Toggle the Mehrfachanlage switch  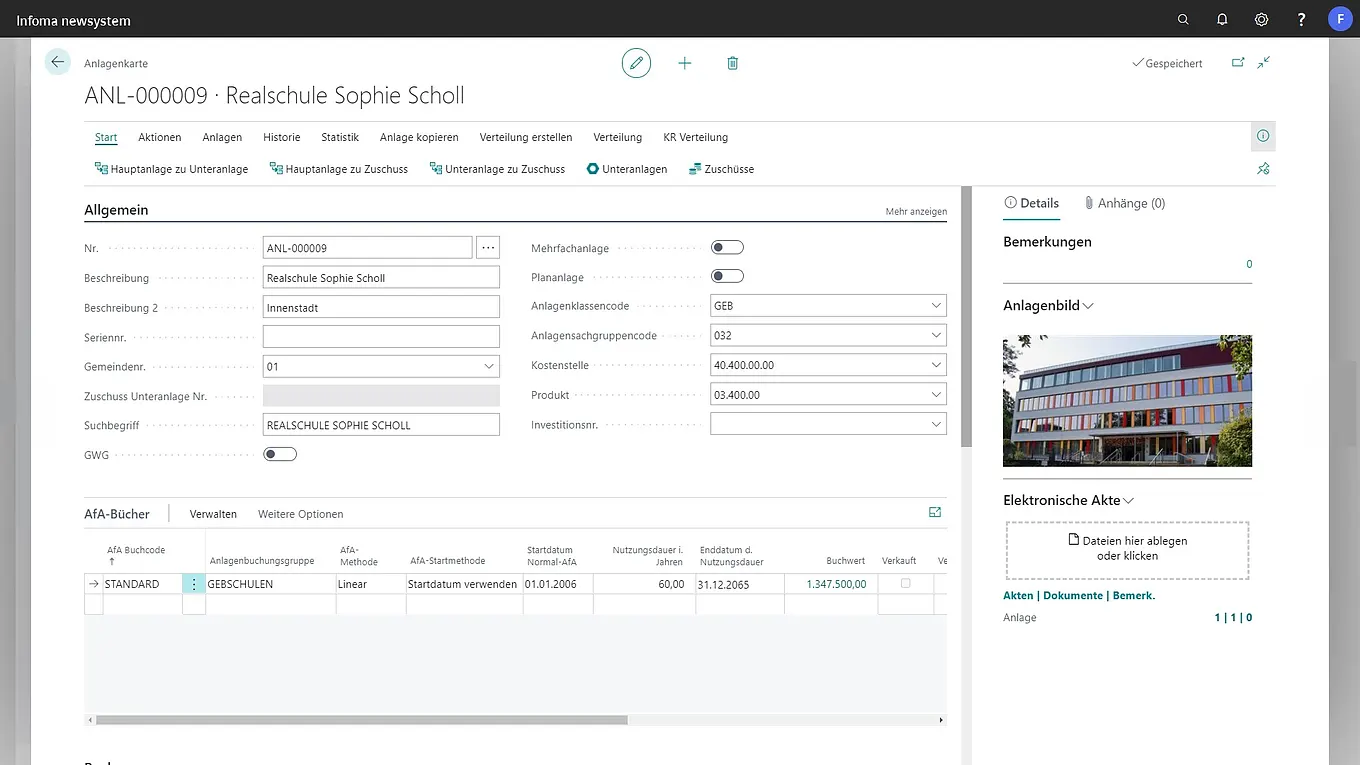(727, 247)
